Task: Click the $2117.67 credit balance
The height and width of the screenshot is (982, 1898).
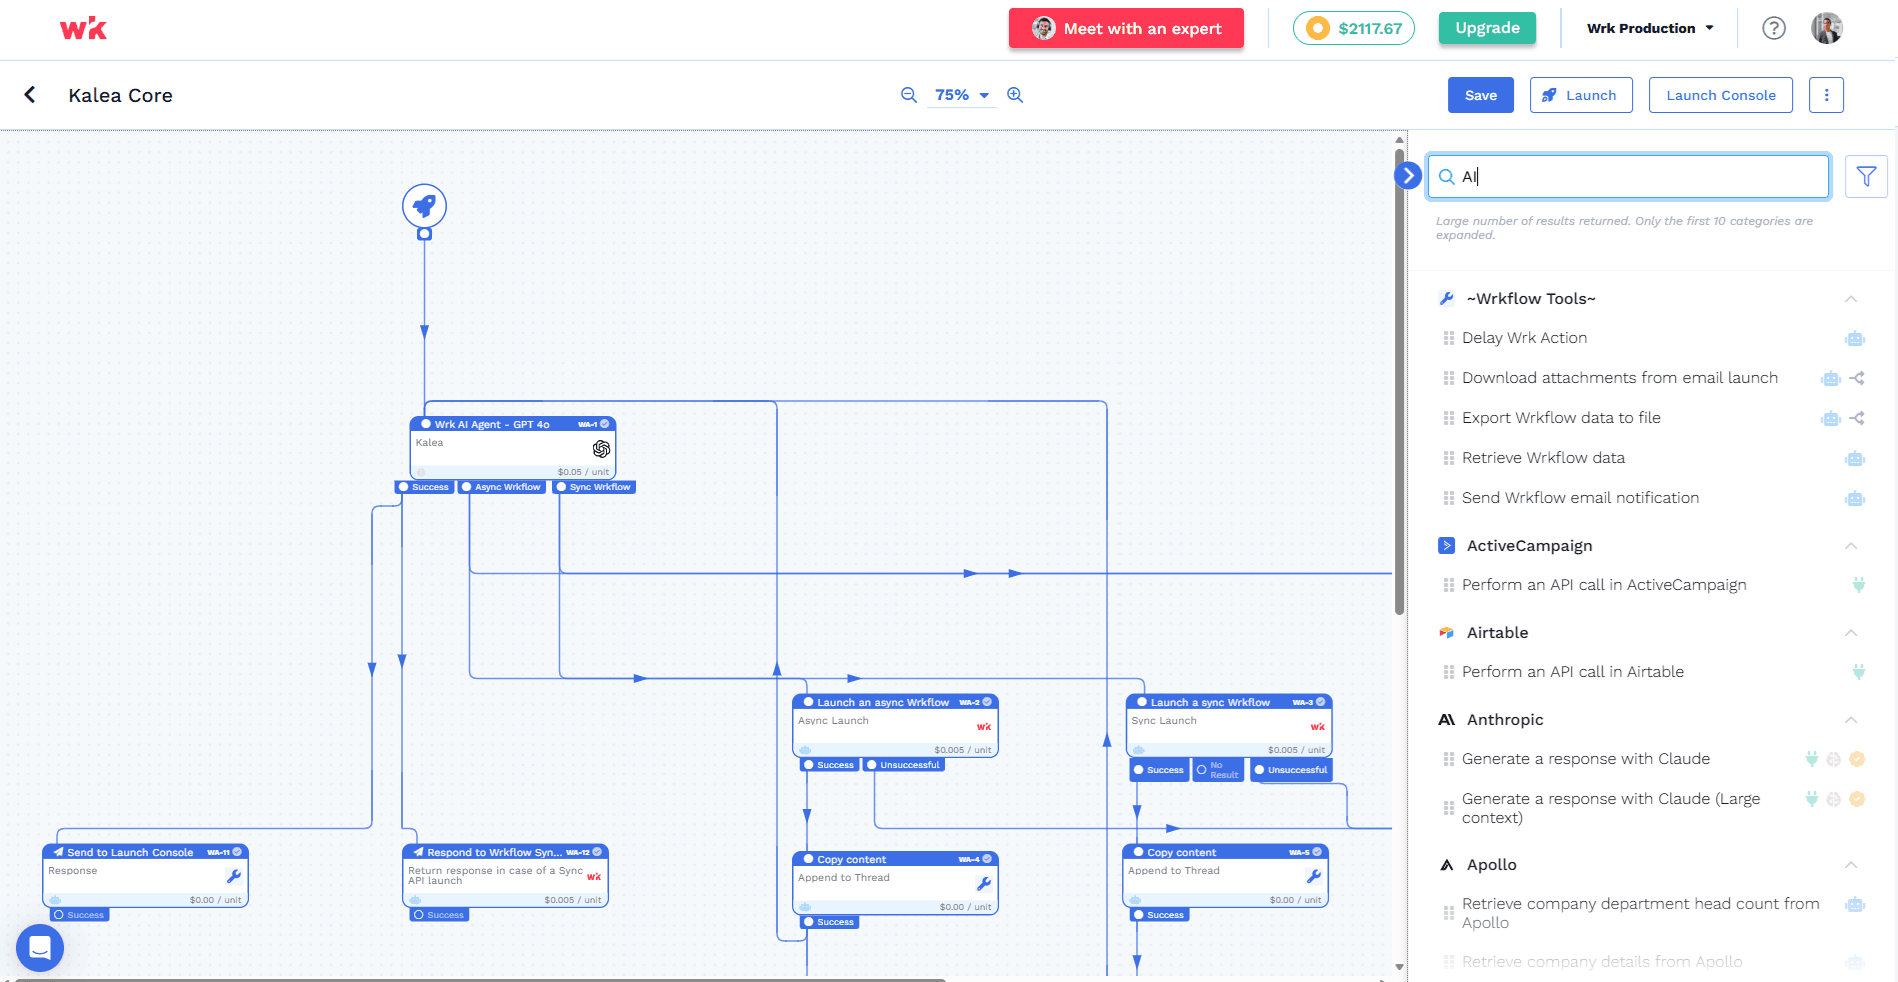Action: click(1354, 28)
